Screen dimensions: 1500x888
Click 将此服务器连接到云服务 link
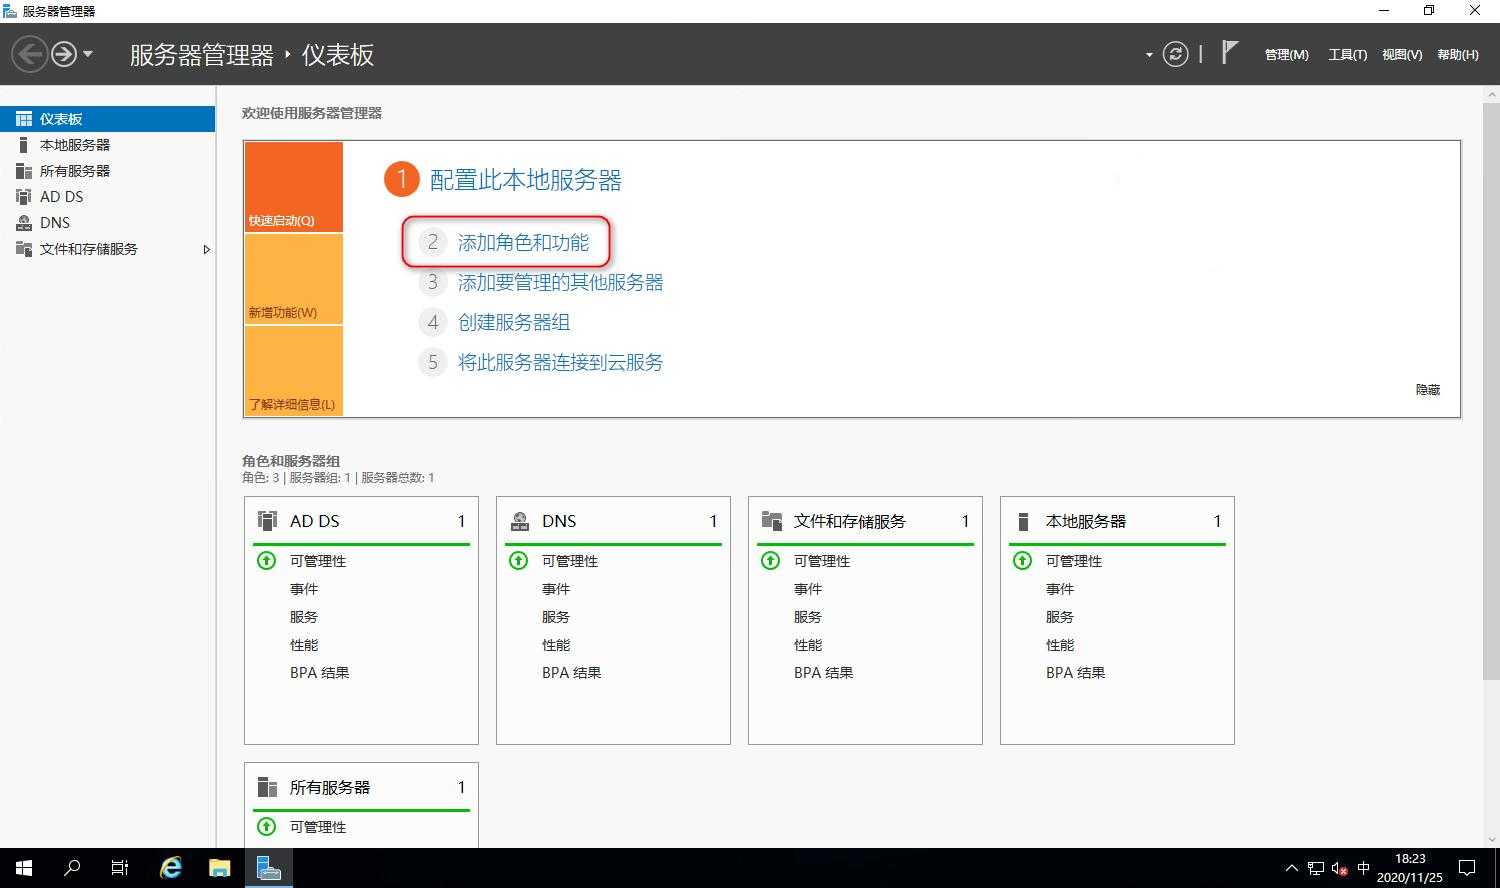pyautogui.click(x=560, y=362)
